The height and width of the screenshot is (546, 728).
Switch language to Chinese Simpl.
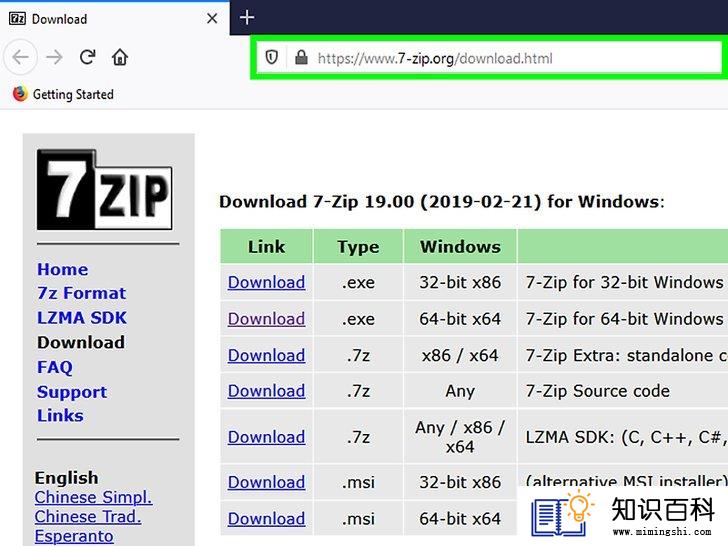(93, 497)
